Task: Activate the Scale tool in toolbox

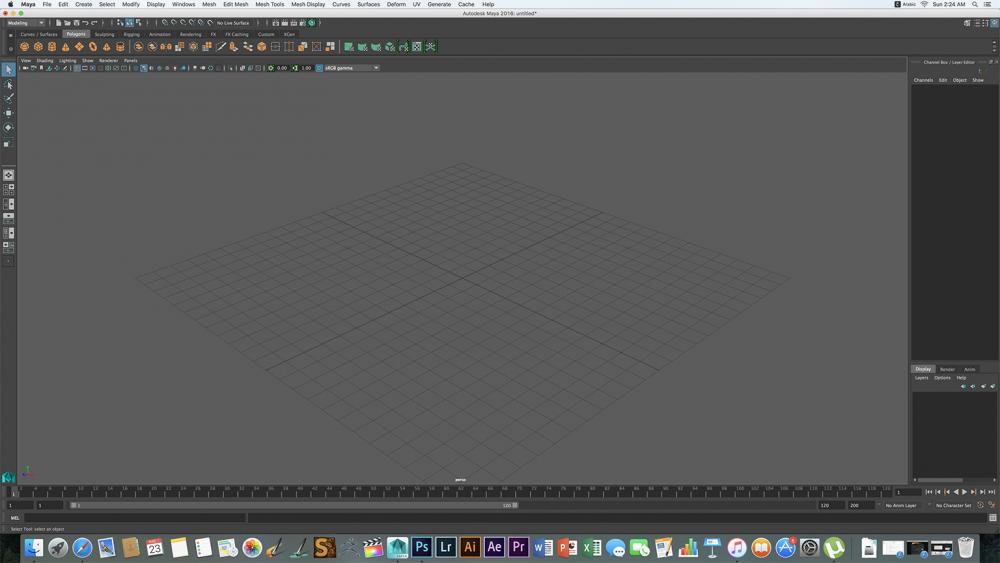Action: click(x=8, y=143)
